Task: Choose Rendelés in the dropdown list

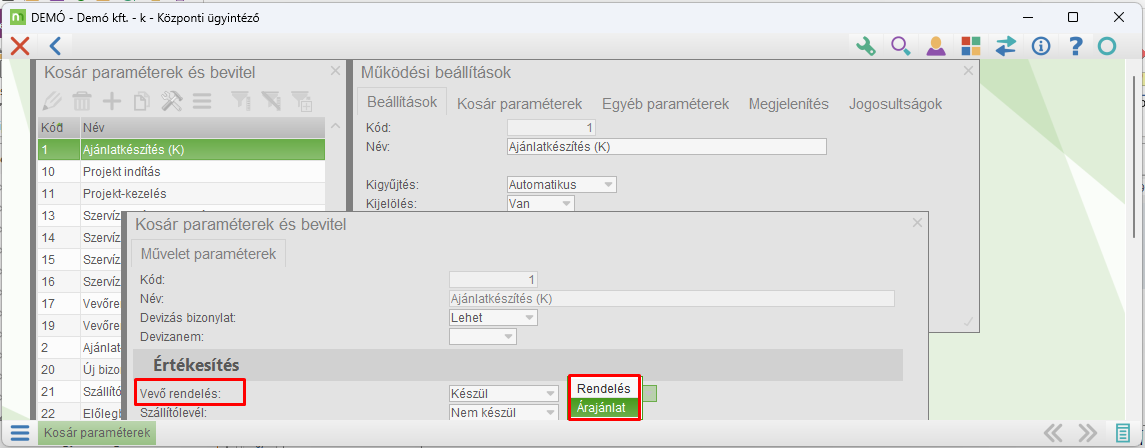Action: (x=604, y=389)
